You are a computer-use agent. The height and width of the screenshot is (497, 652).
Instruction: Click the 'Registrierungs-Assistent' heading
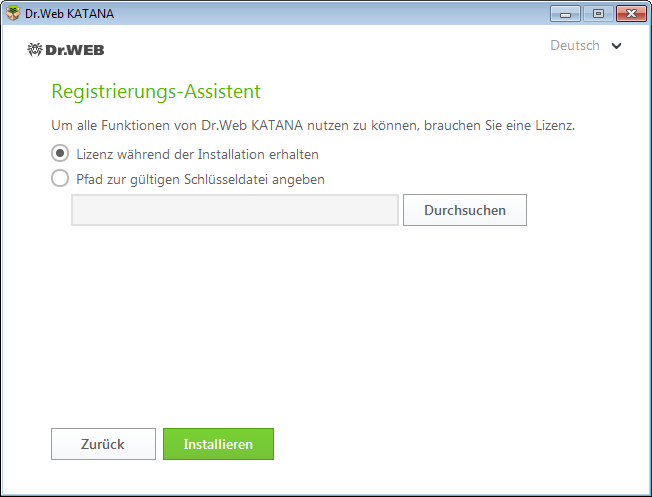click(156, 91)
